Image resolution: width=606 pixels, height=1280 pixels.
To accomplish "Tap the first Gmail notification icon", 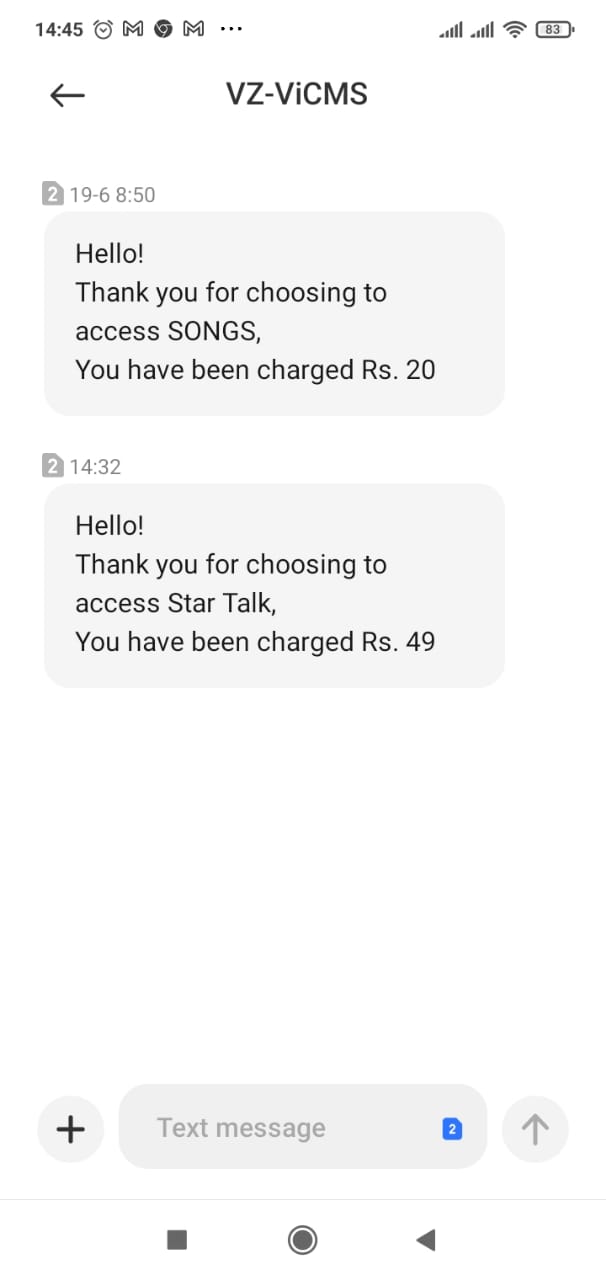I will 133,30.
